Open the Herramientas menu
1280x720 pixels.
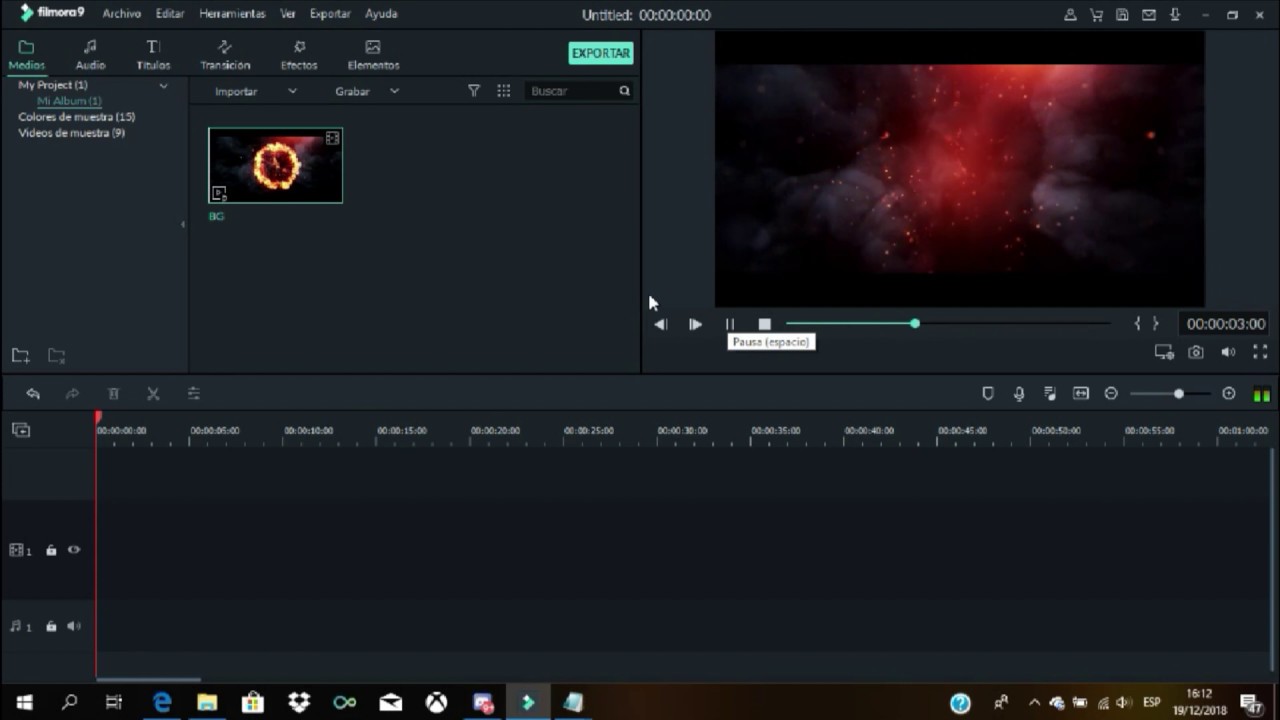(232, 14)
